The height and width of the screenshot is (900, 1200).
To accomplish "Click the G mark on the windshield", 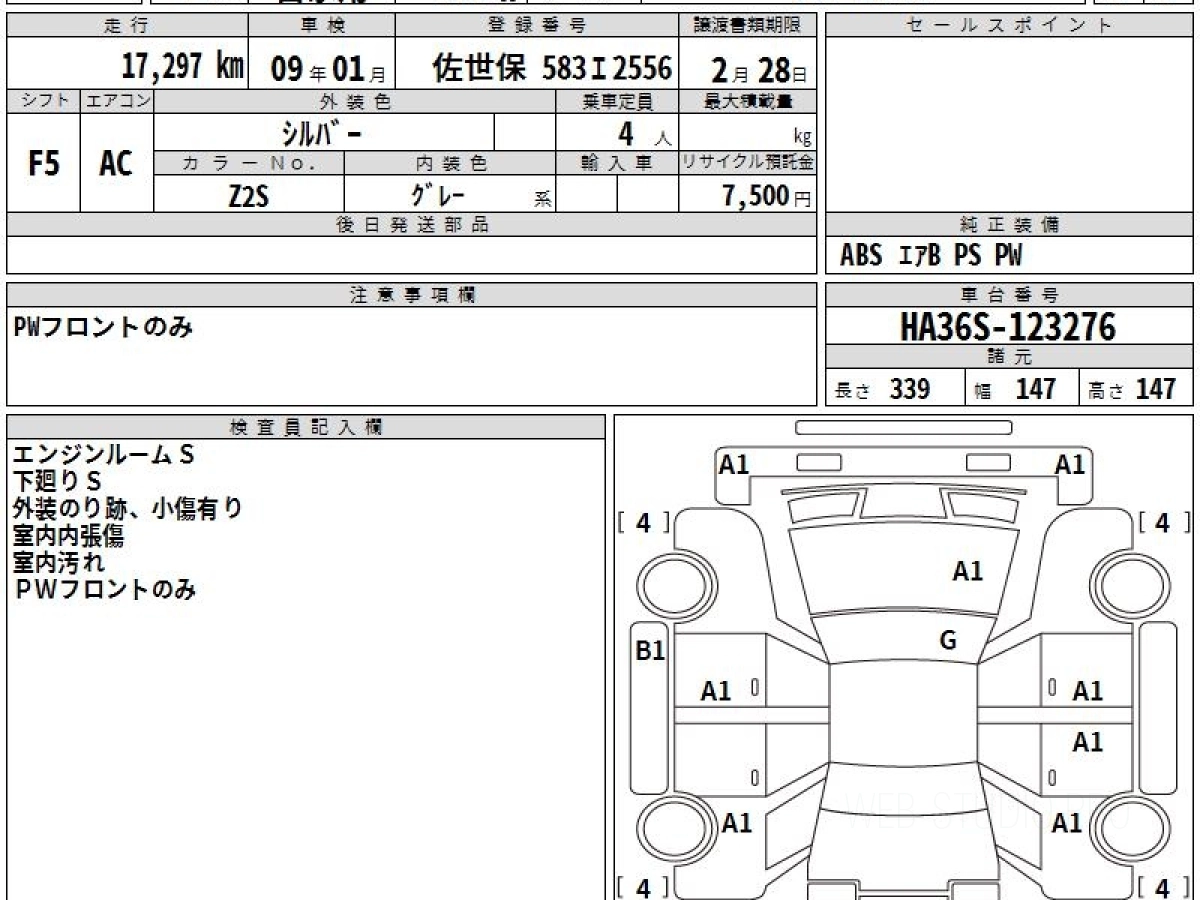I will click(948, 641).
